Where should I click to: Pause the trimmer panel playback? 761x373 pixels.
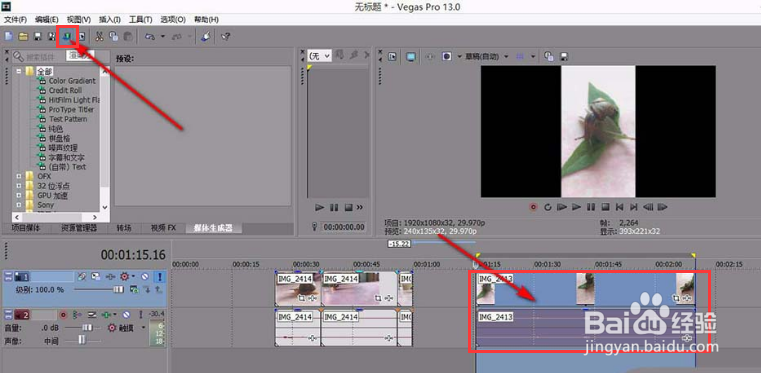[x=334, y=208]
